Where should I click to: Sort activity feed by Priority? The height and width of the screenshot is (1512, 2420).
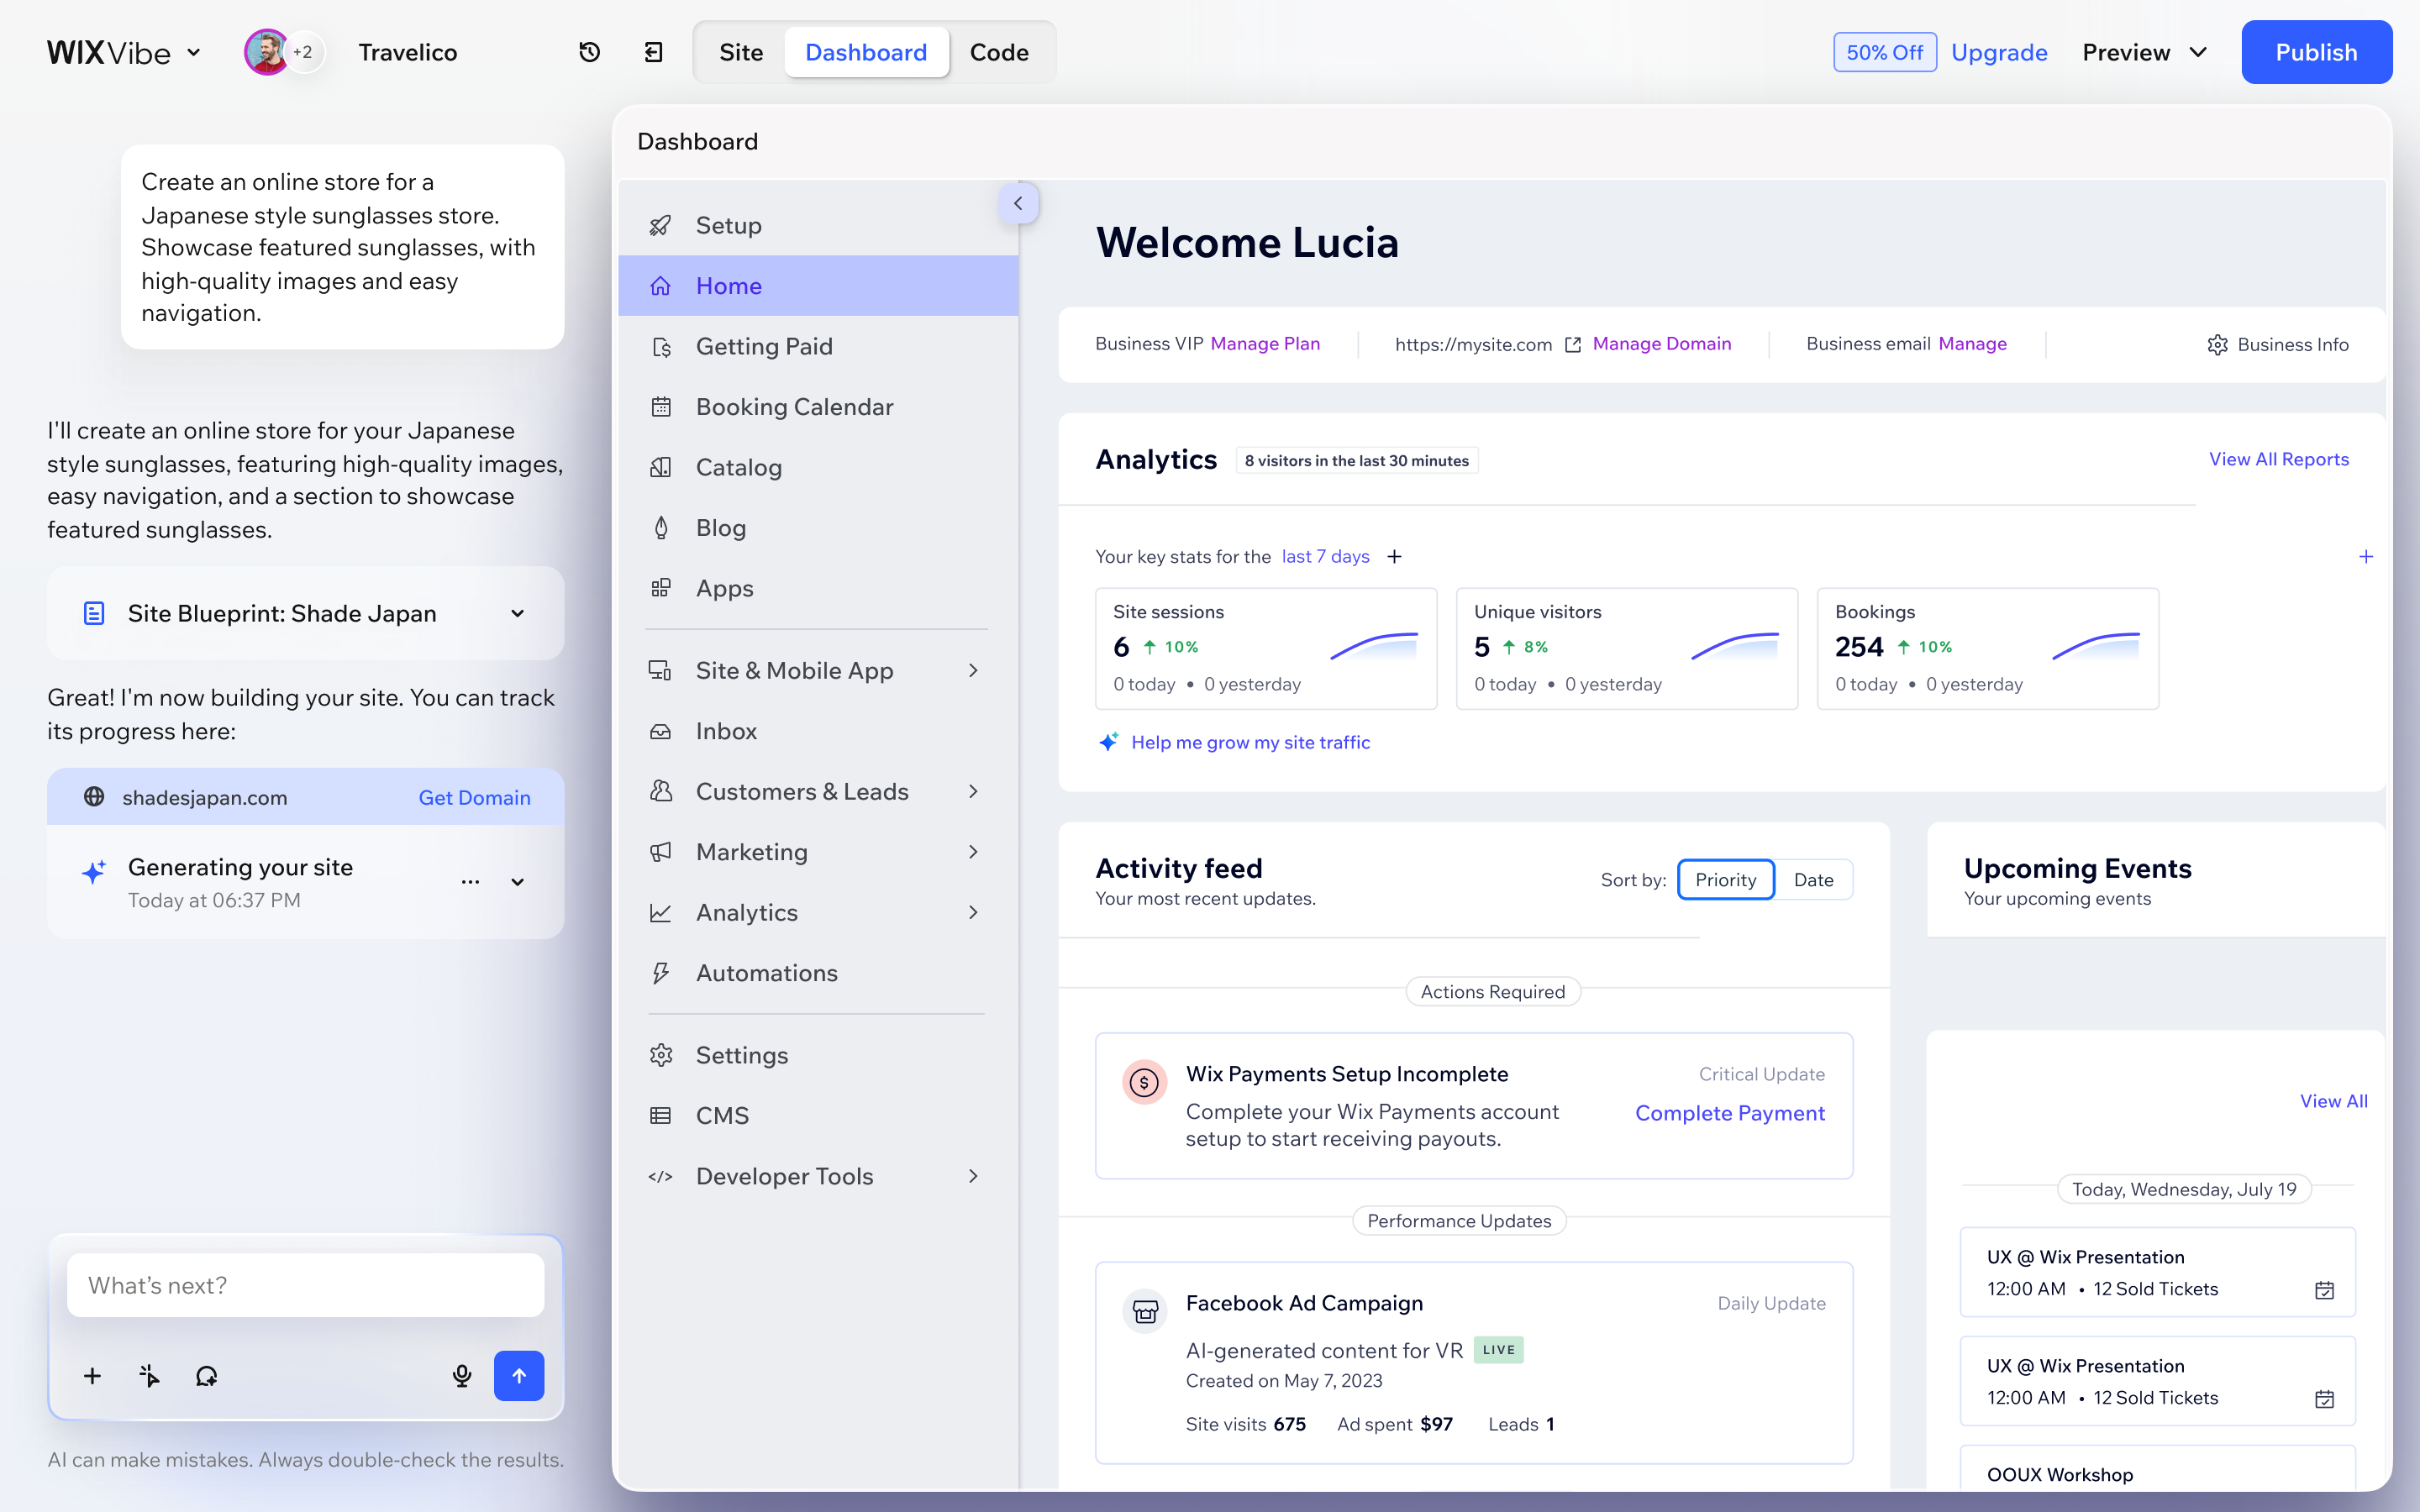click(x=1725, y=879)
